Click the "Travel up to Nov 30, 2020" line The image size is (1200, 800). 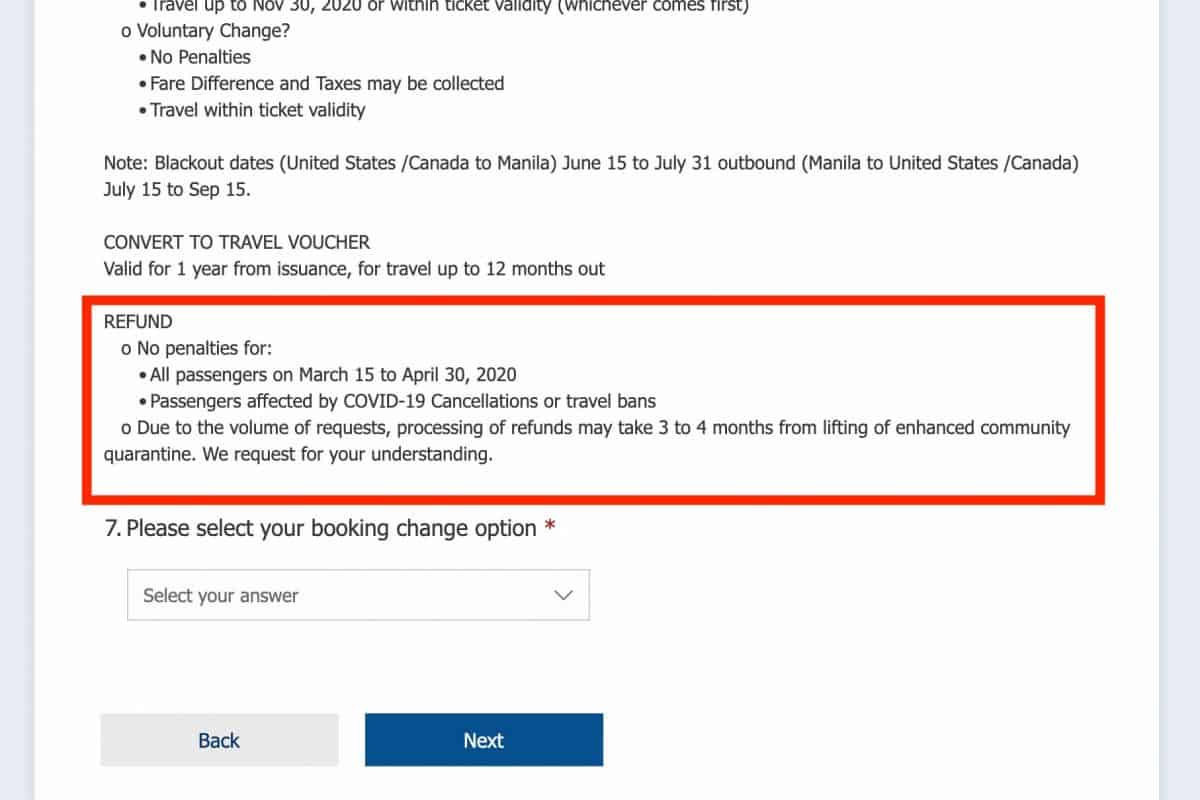coord(450,6)
